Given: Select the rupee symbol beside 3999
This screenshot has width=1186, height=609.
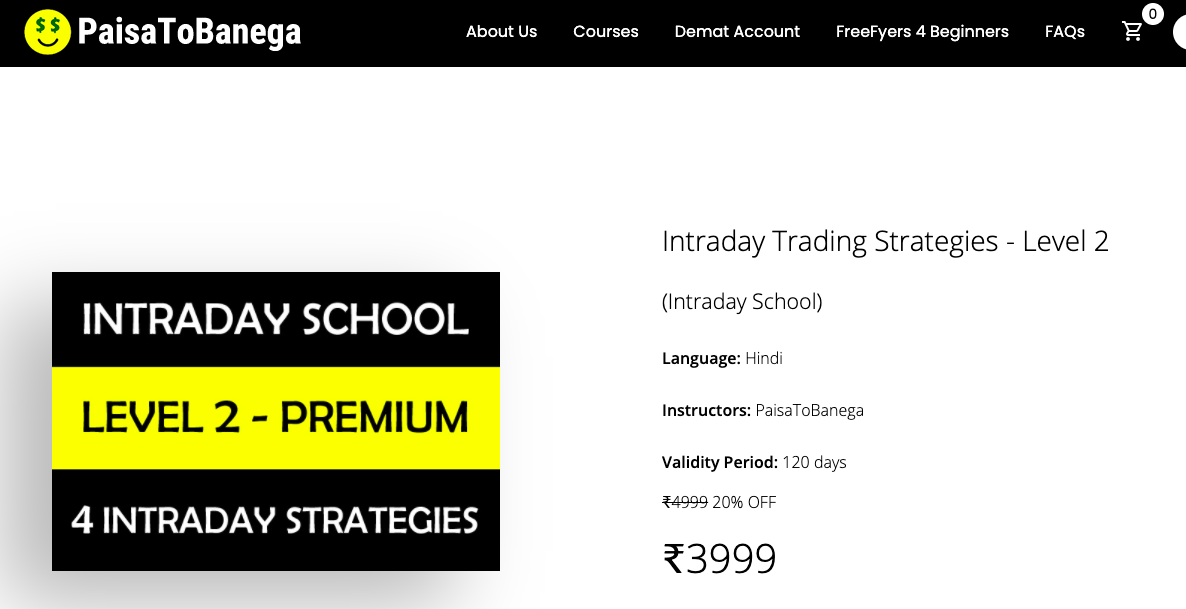Looking at the screenshot, I should (674, 558).
